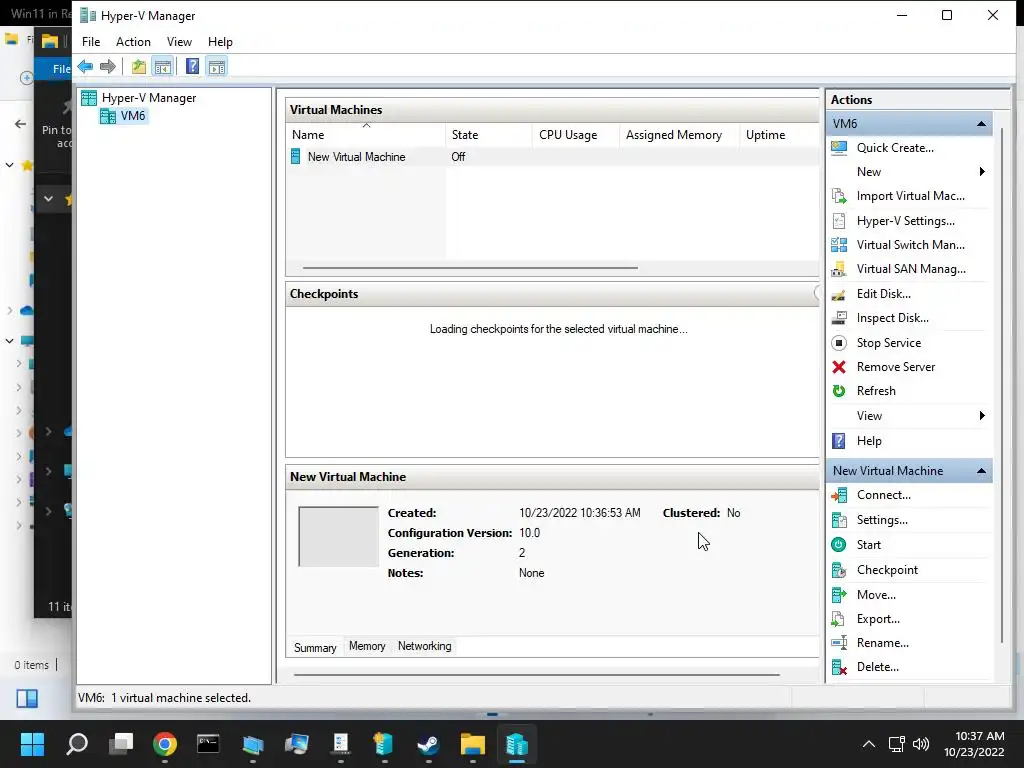Screen dimensions: 1024x768
Task: Select Hyper-V Manager root tree node
Action: (148, 98)
